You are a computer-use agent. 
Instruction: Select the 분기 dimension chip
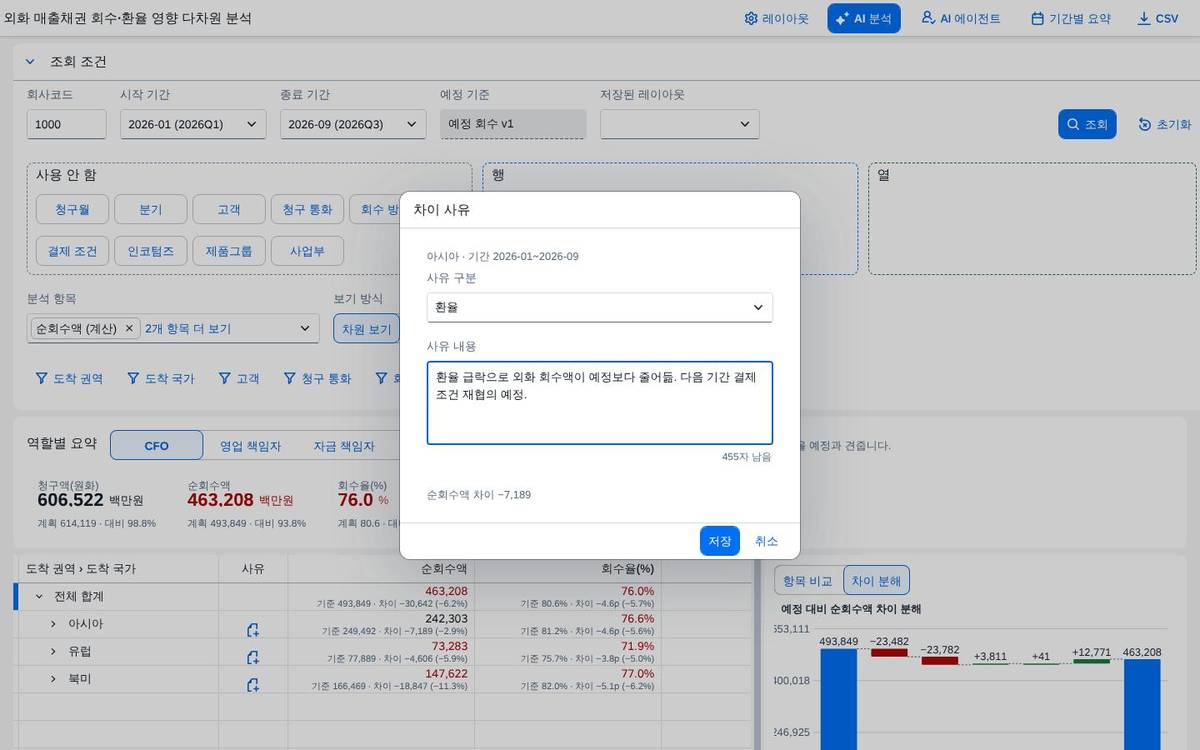pyautogui.click(x=150, y=209)
